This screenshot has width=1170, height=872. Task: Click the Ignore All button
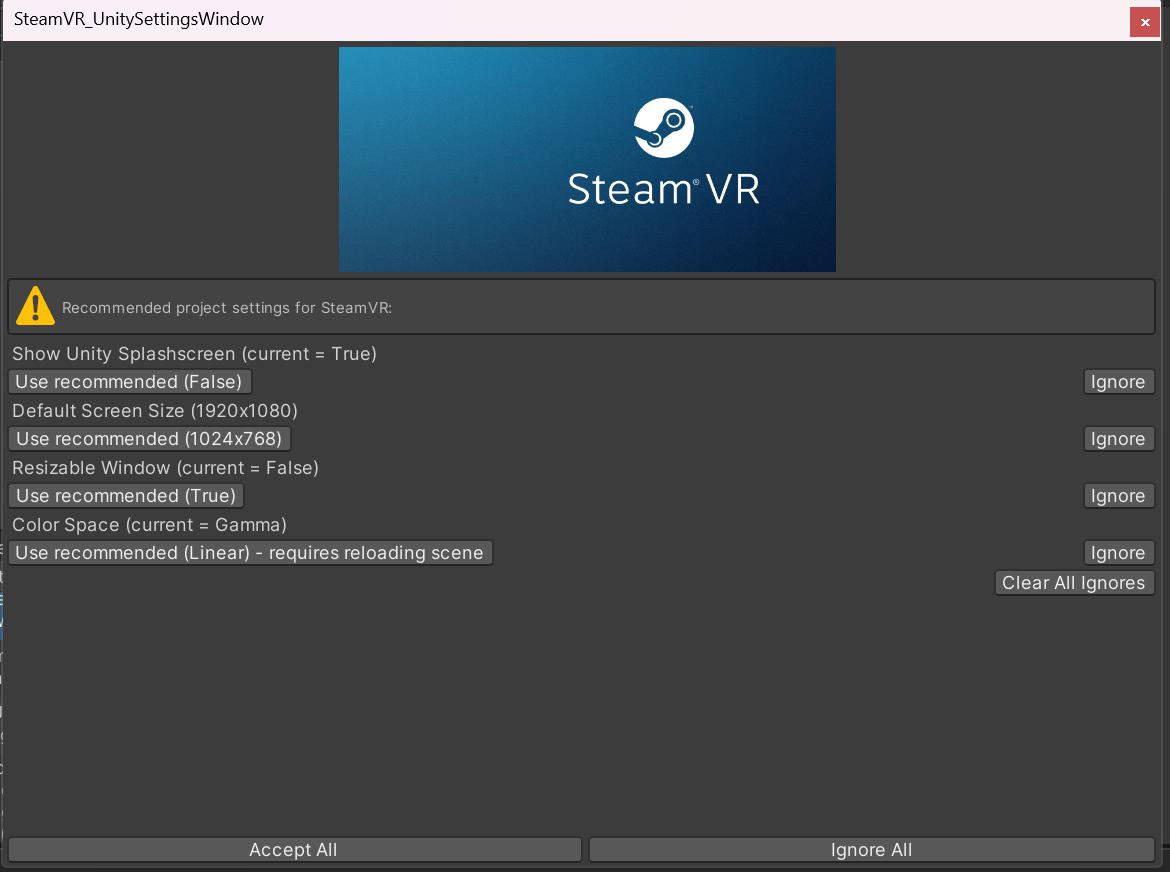tap(872, 850)
